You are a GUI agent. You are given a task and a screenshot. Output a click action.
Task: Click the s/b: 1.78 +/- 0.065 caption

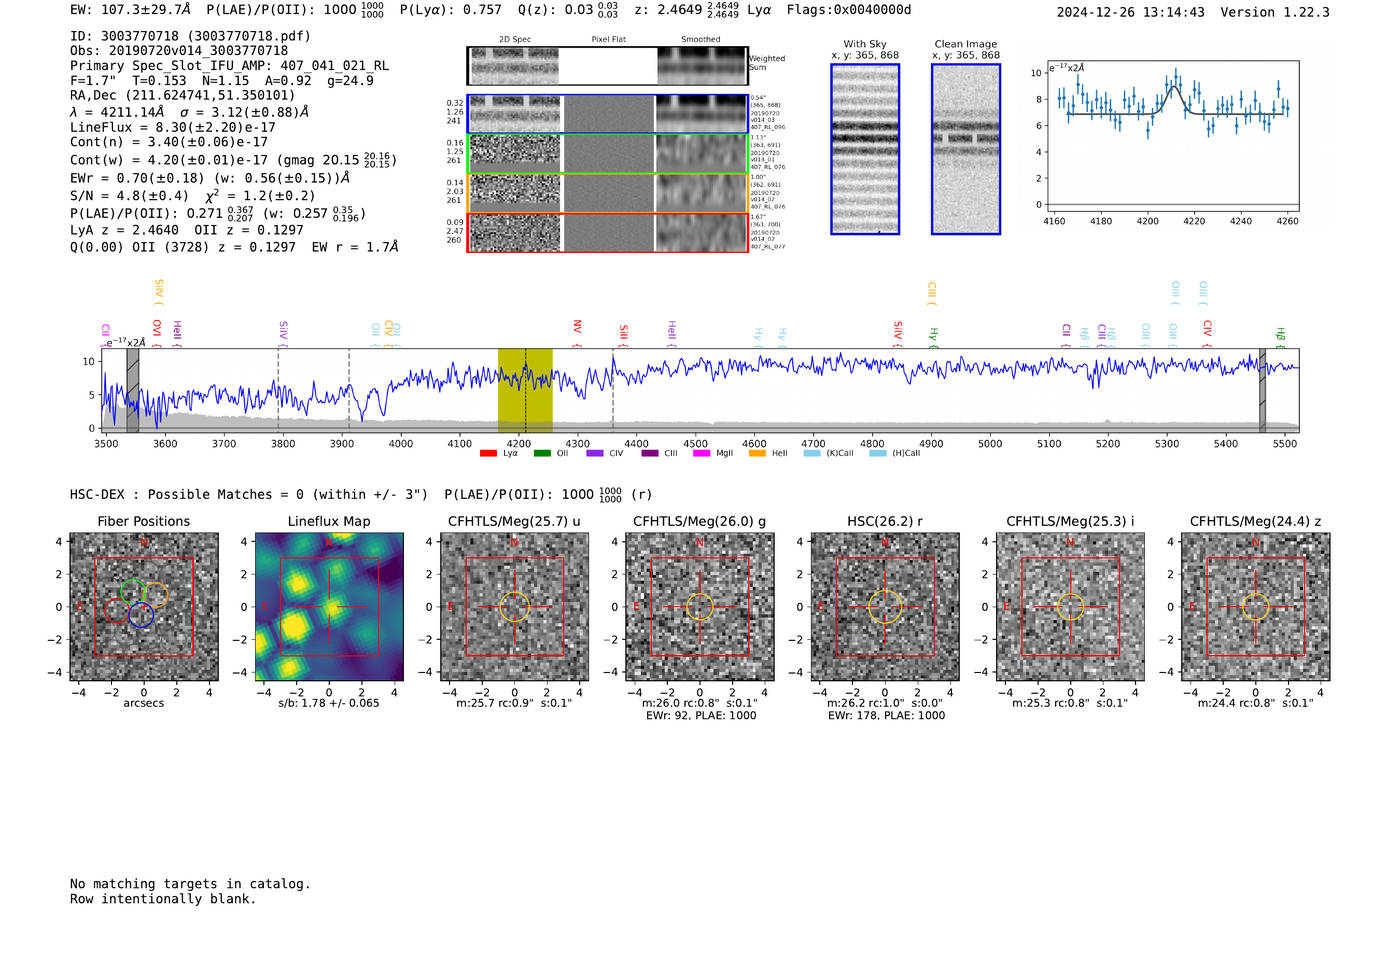(329, 703)
